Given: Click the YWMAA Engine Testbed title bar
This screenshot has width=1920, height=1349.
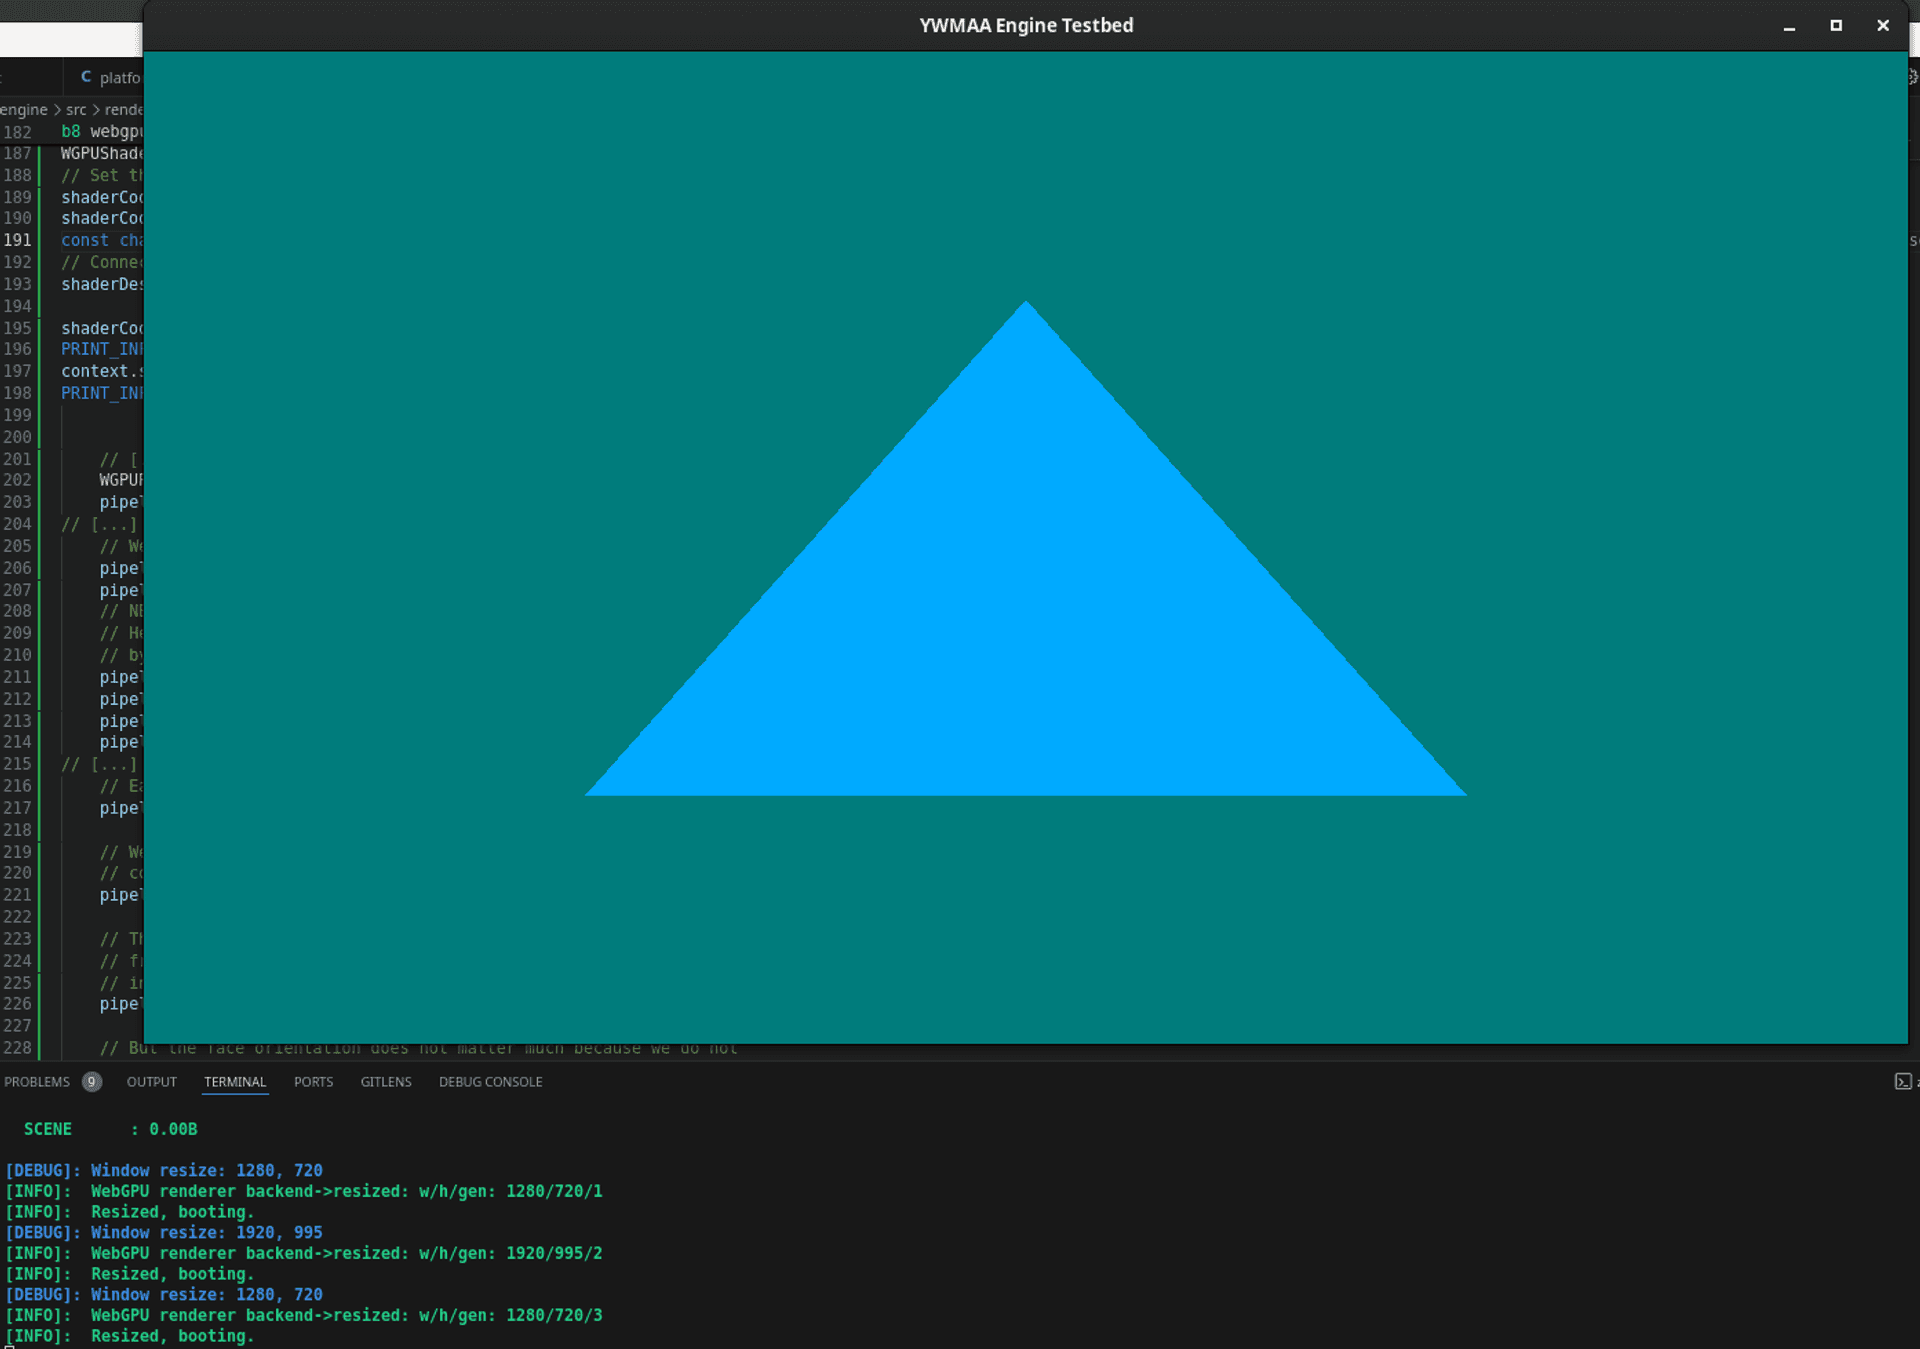Looking at the screenshot, I should [1026, 26].
